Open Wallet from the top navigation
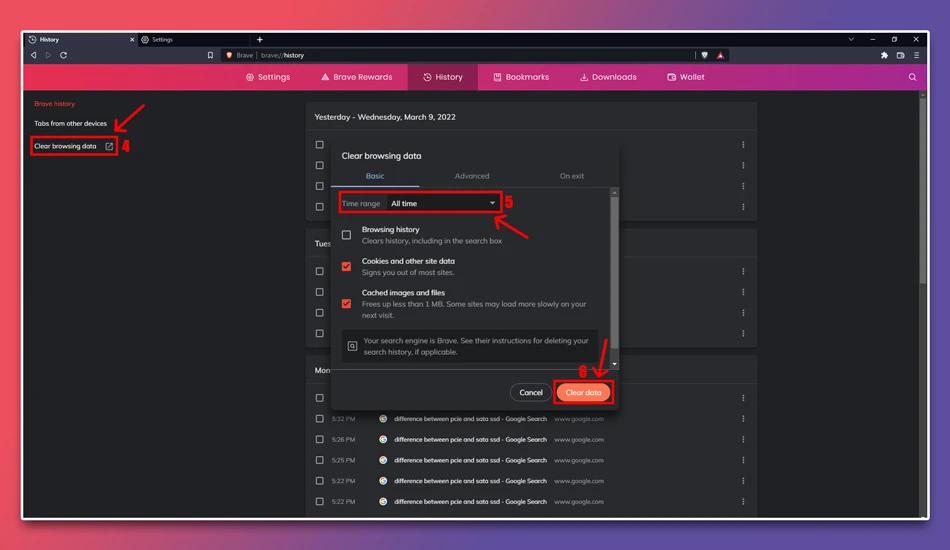The image size is (950, 550). point(686,77)
